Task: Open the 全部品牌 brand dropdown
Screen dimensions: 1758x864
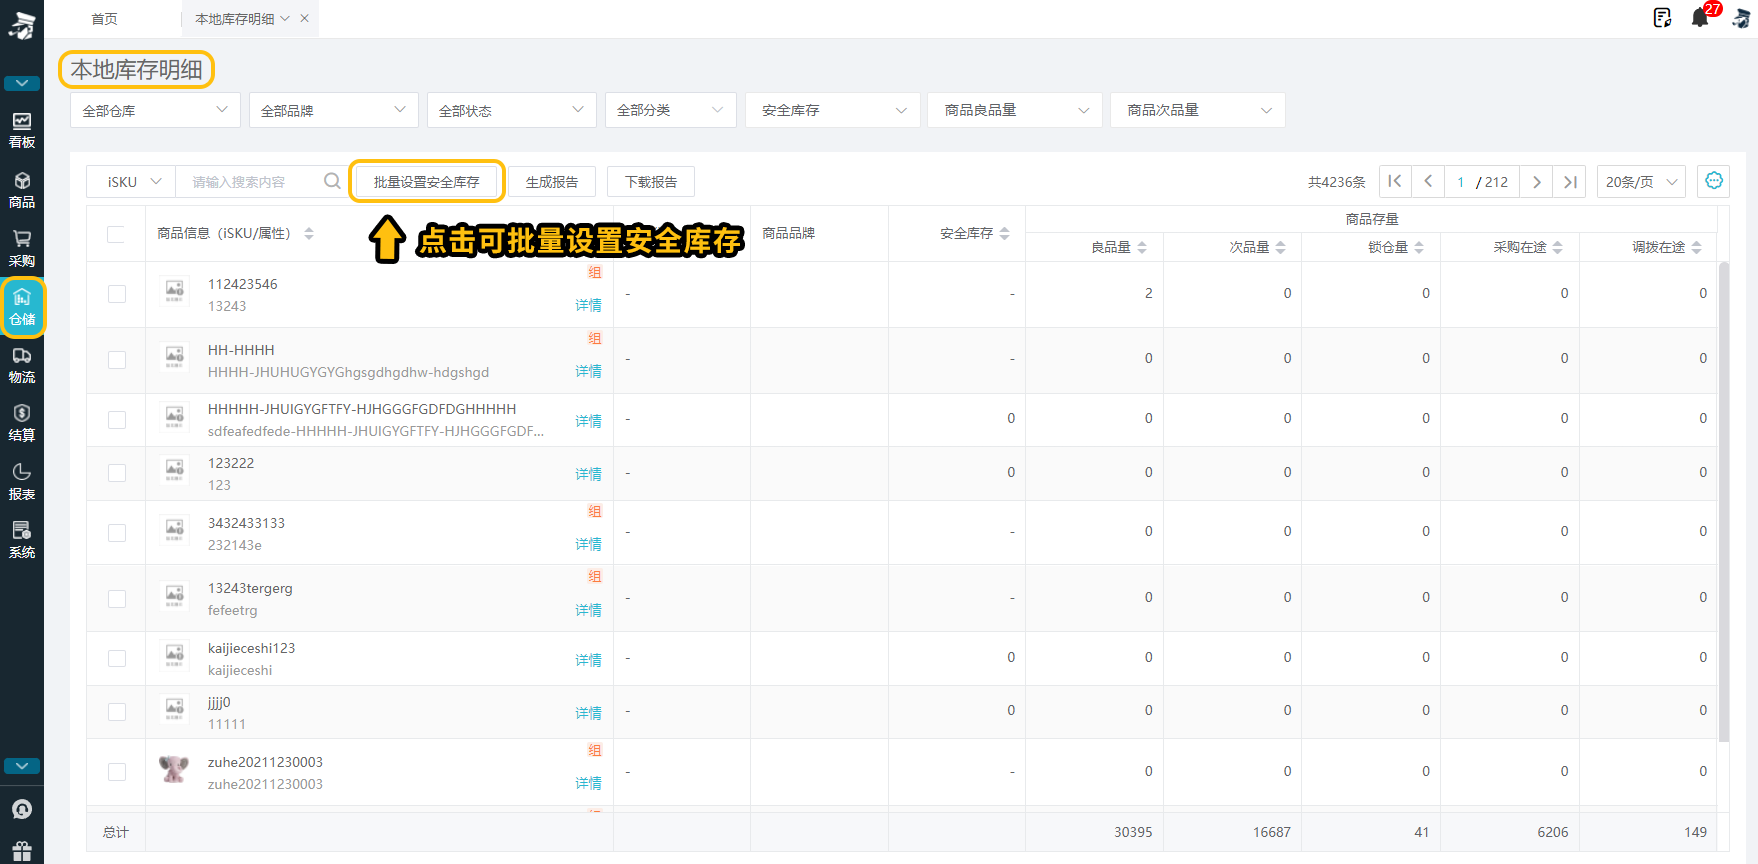Action: (x=333, y=110)
